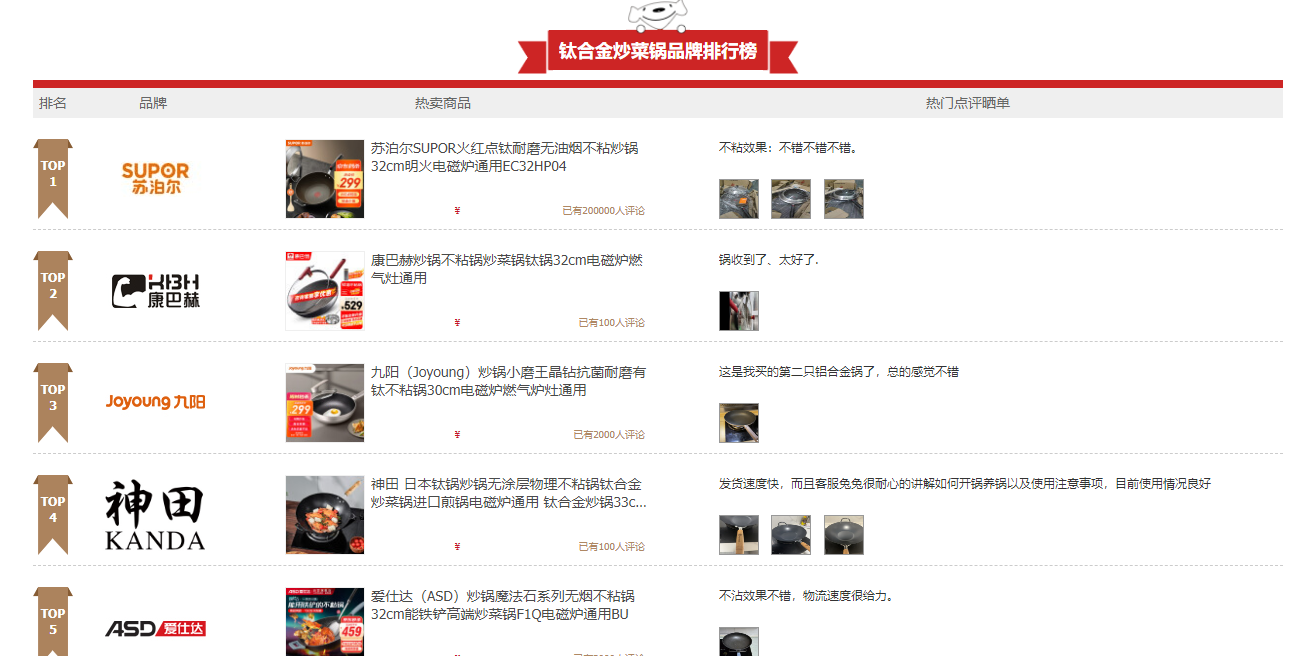Screen dimensions: 1310x659
Task: Click the 已有200000人评论 review count
Action: point(603,211)
